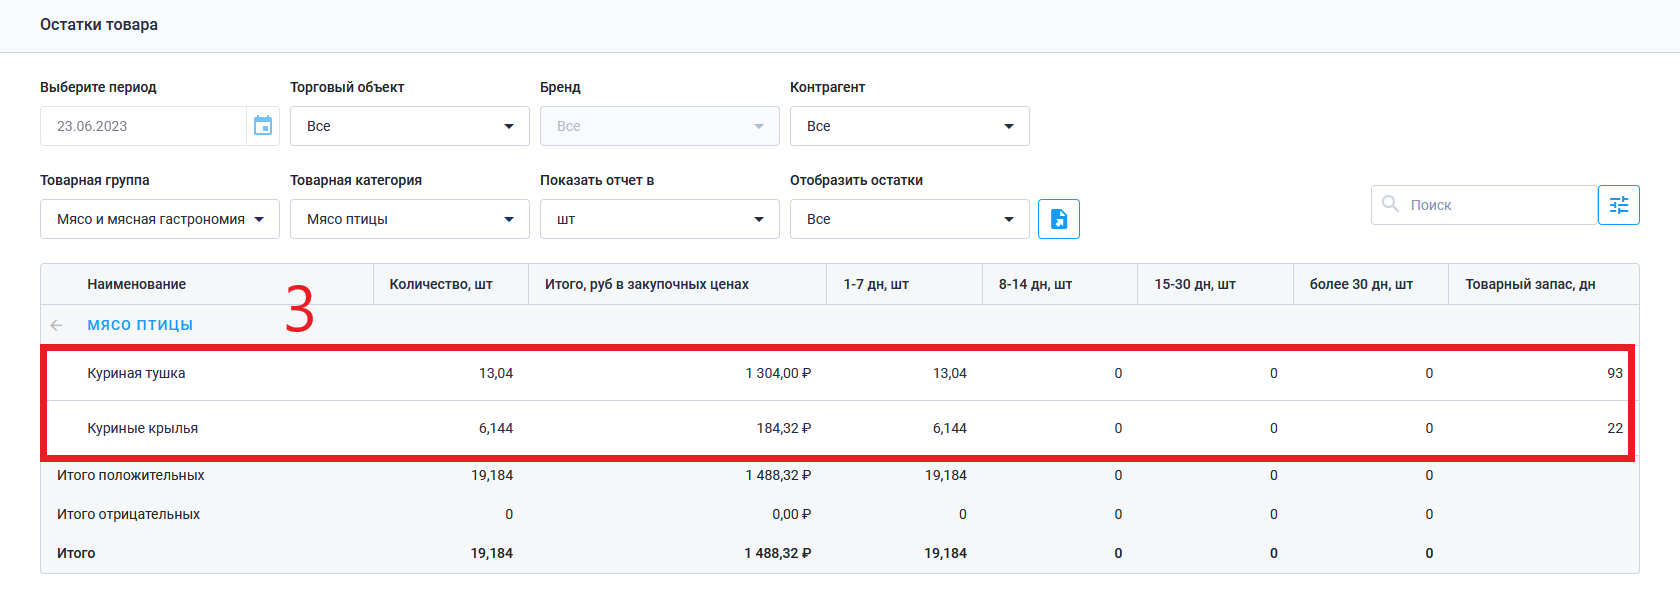Sort by Наименование column header

click(136, 284)
